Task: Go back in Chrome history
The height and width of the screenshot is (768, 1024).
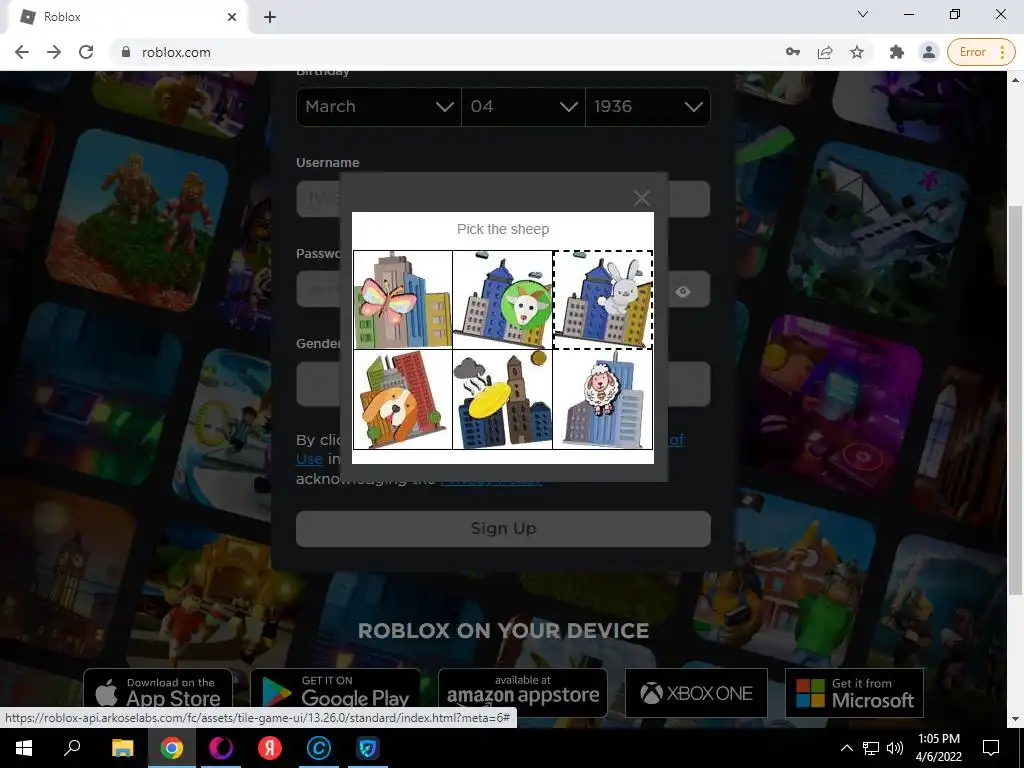Action: [22, 52]
